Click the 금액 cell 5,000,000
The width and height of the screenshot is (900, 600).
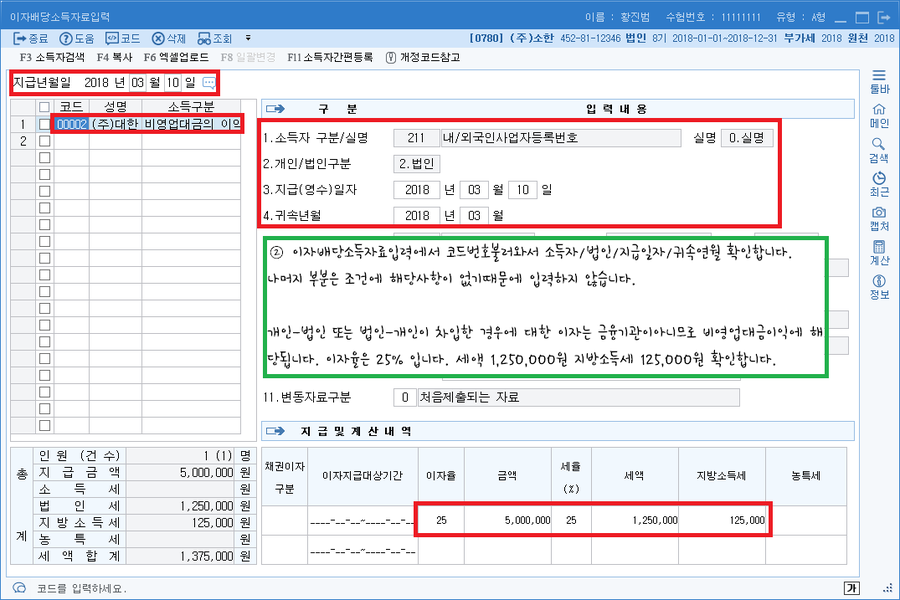tap(508, 520)
